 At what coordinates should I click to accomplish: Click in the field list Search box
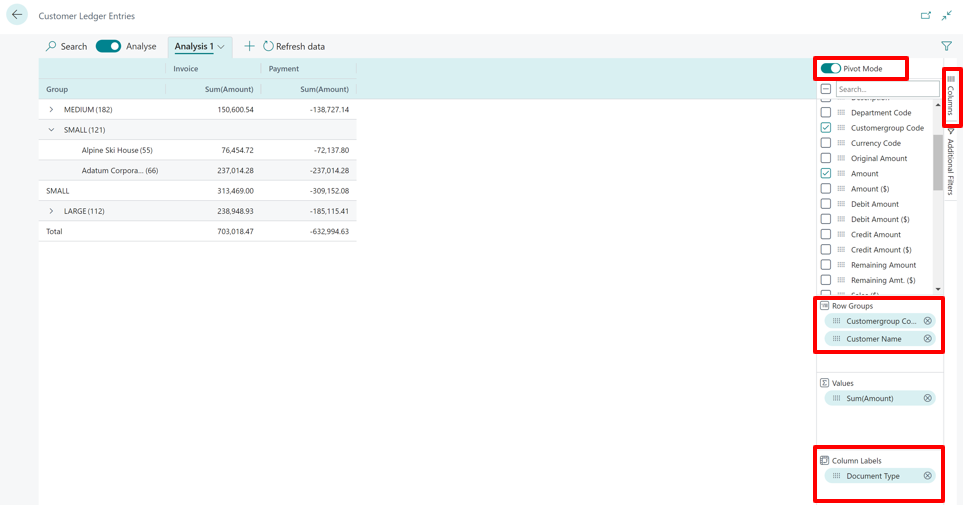887,89
